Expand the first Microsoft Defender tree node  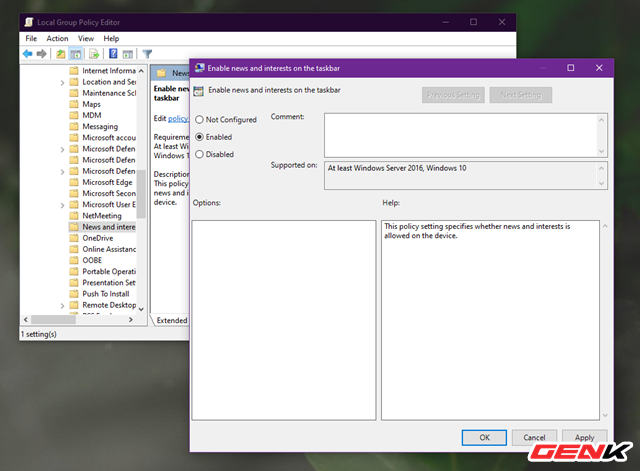[x=62, y=149]
